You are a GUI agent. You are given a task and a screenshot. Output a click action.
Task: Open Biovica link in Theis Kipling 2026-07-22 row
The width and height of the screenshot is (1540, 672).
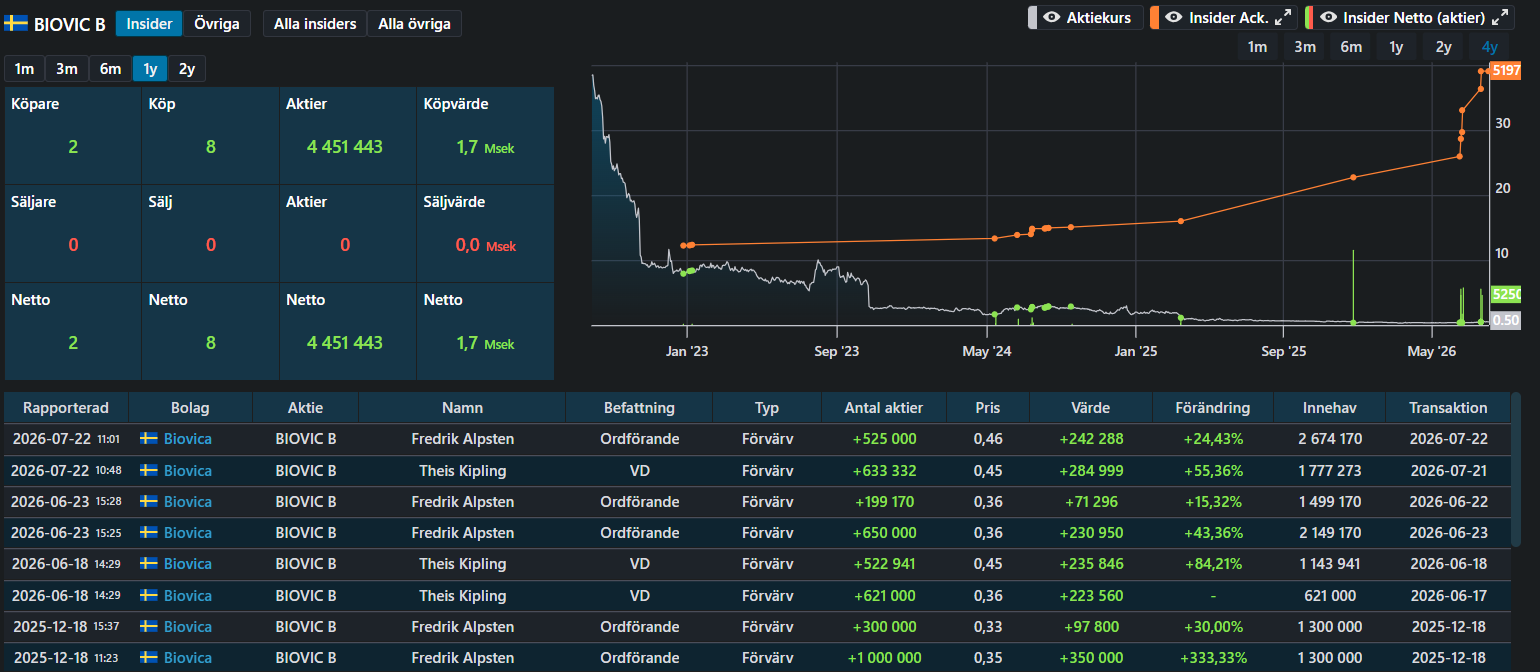188,470
